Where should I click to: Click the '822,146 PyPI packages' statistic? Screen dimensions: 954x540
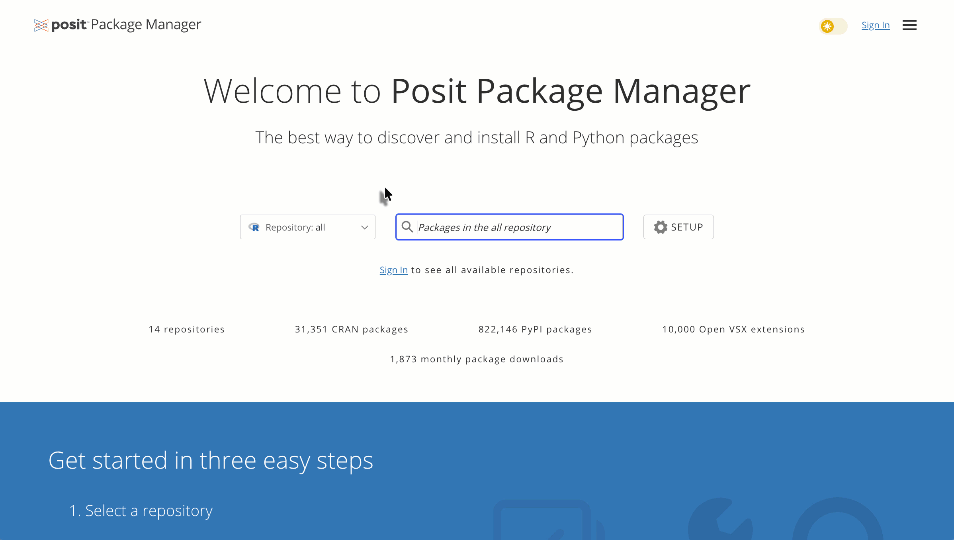[x=535, y=329]
